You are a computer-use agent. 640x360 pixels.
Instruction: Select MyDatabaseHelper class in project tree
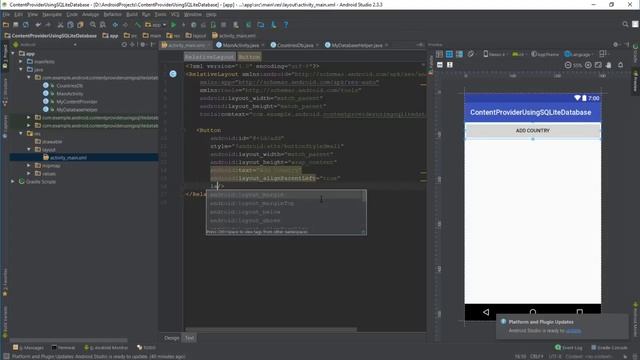(76, 109)
